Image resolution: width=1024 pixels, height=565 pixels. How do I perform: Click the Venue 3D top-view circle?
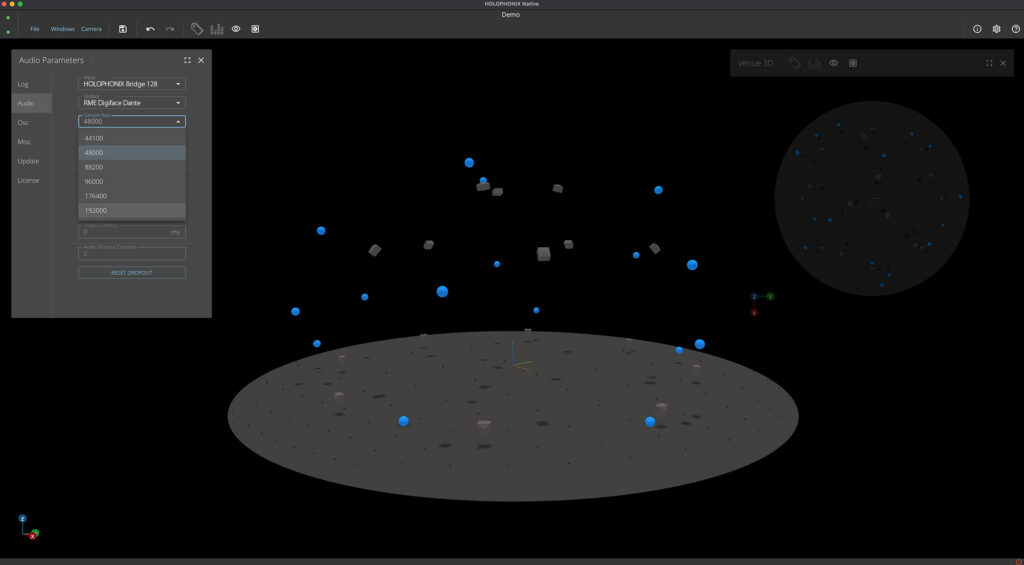point(872,198)
